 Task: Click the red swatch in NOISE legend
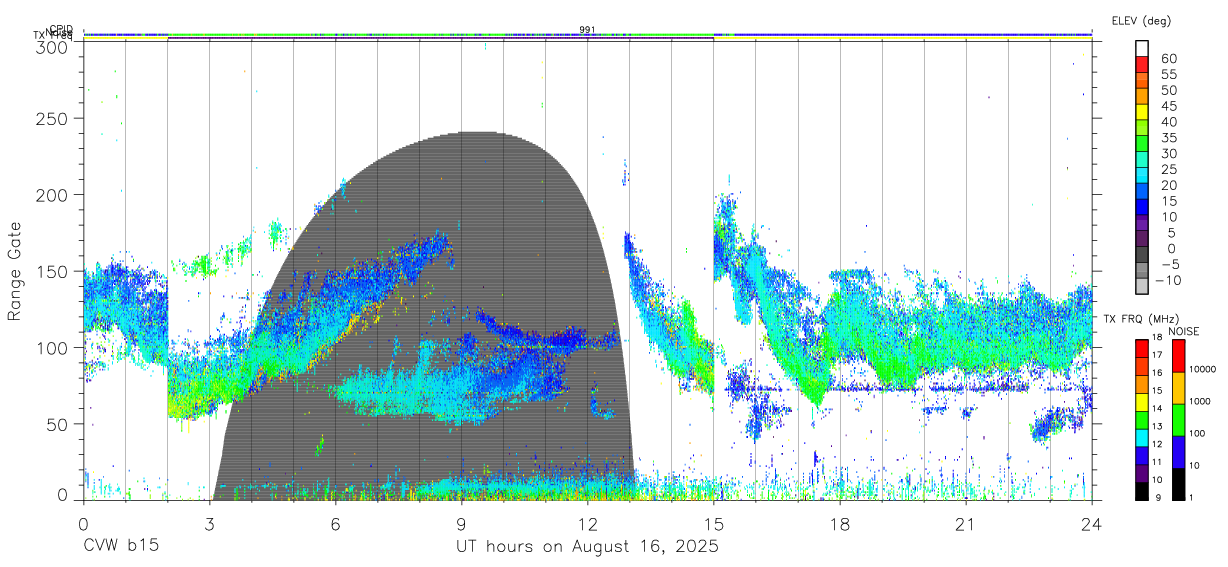1177,356
